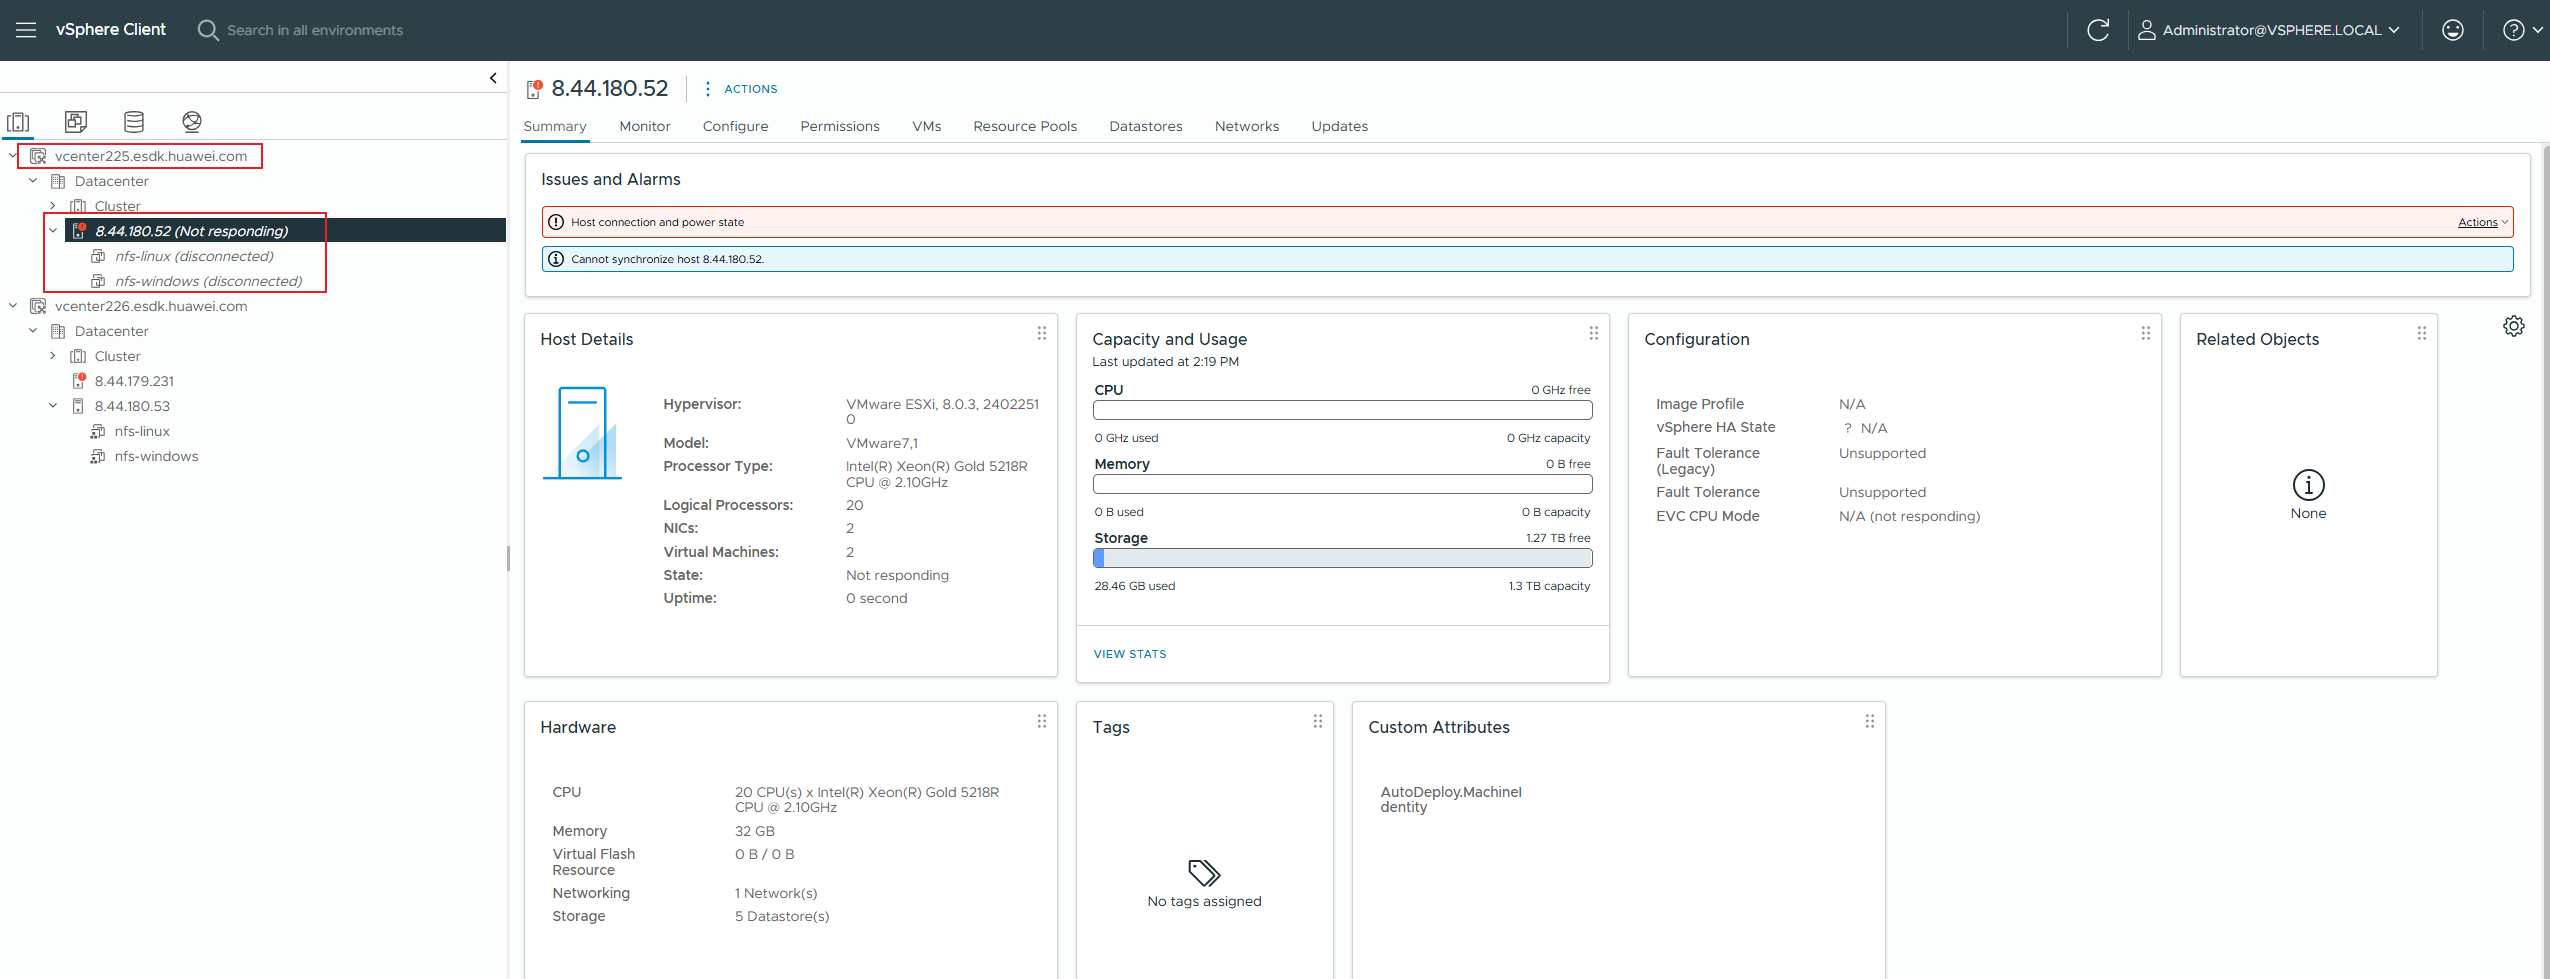Collapse the vcenter225.esdk.huawei.com node
This screenshot has width=2550, height=979.
12,156
